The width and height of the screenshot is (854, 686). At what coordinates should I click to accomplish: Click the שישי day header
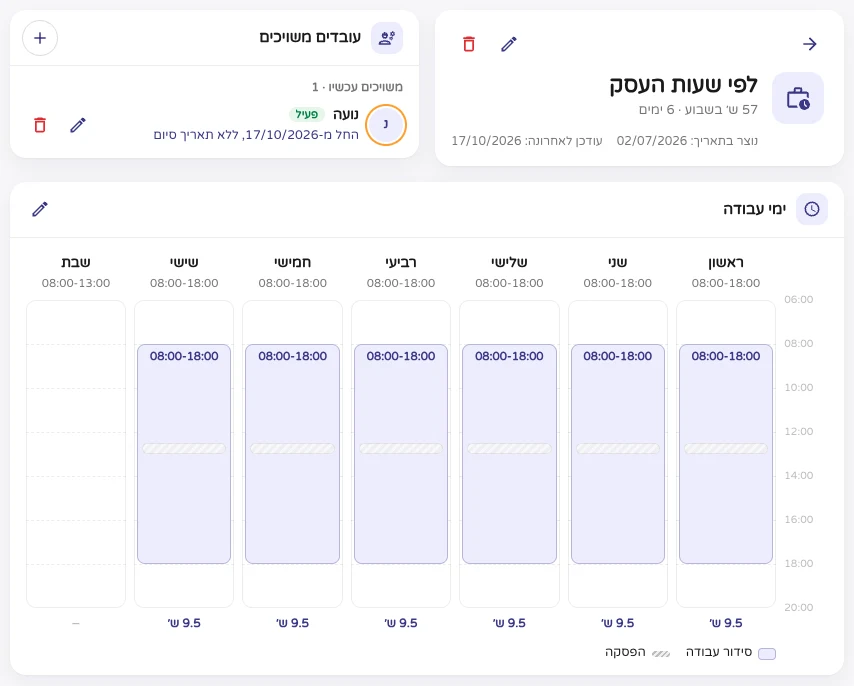(x=184, y=262)
